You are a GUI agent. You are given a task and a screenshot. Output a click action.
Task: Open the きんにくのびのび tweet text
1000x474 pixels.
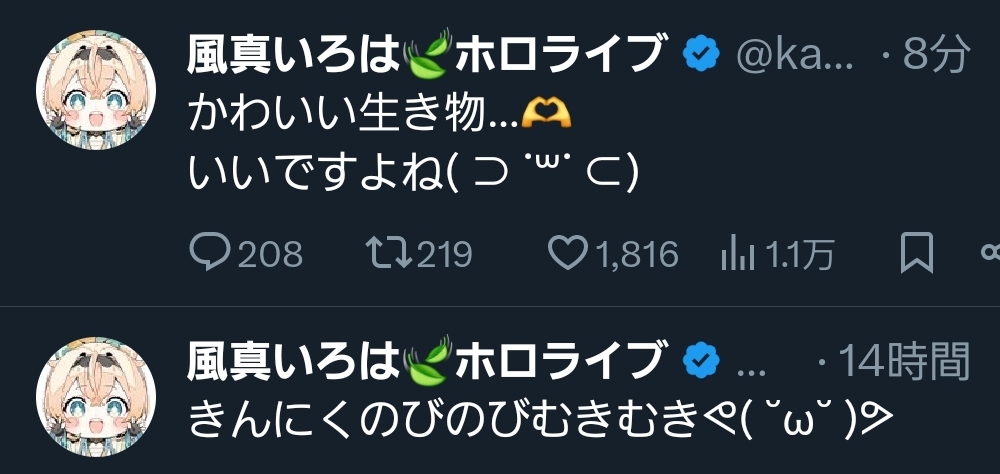541,420
